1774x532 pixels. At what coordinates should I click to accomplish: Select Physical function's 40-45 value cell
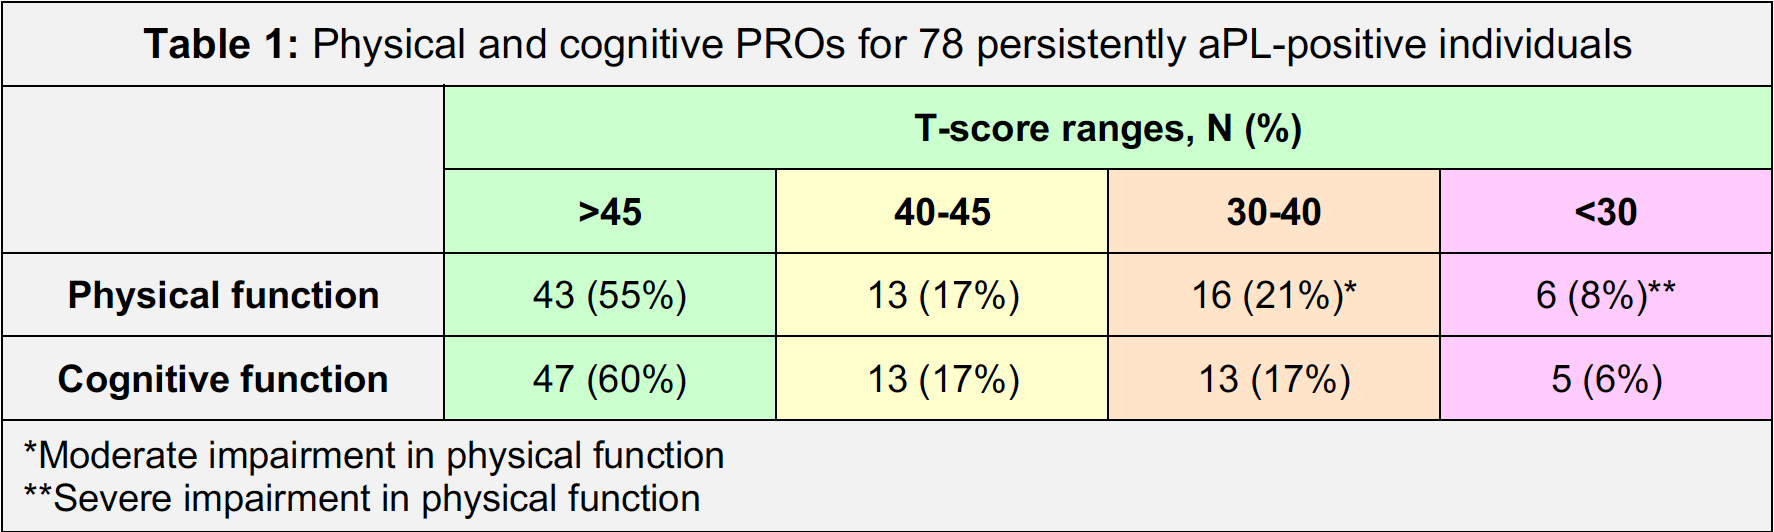[942, 295]
